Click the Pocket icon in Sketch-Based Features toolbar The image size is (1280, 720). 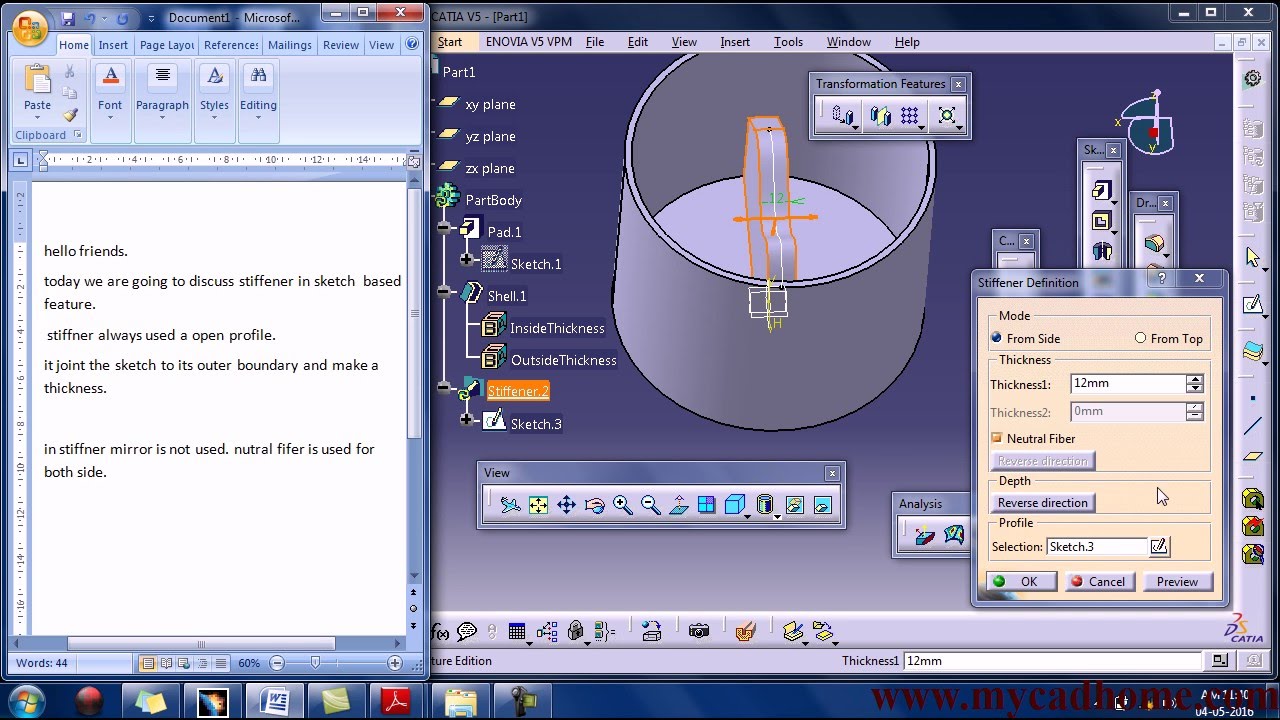click(x=1101, y=221)
